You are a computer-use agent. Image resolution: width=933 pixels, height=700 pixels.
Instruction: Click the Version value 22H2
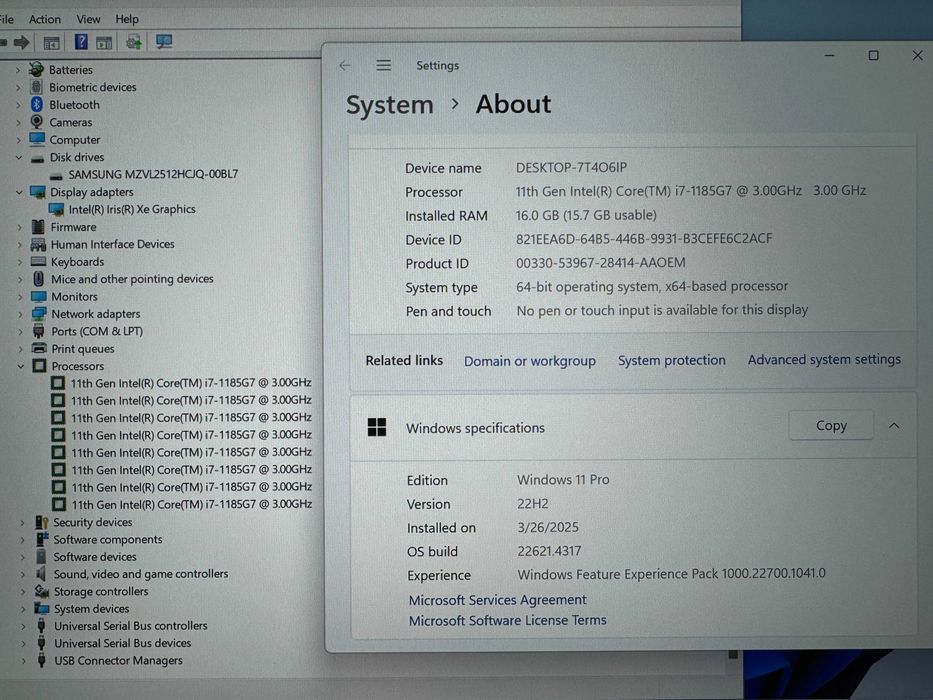[x=533, y=504]
